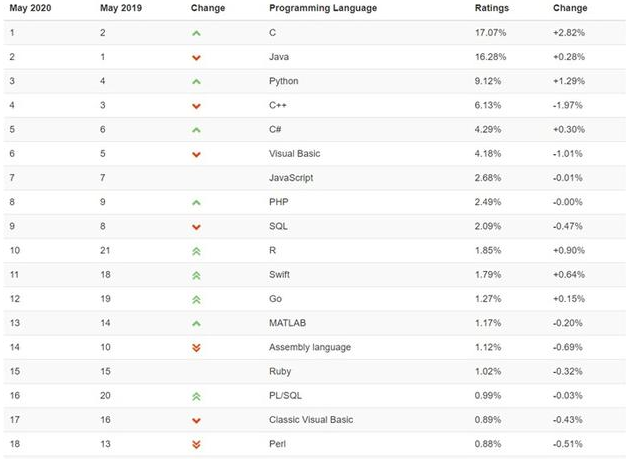Click the Visual Basic language name
626x459 pixels.
[x=295, y=153]
